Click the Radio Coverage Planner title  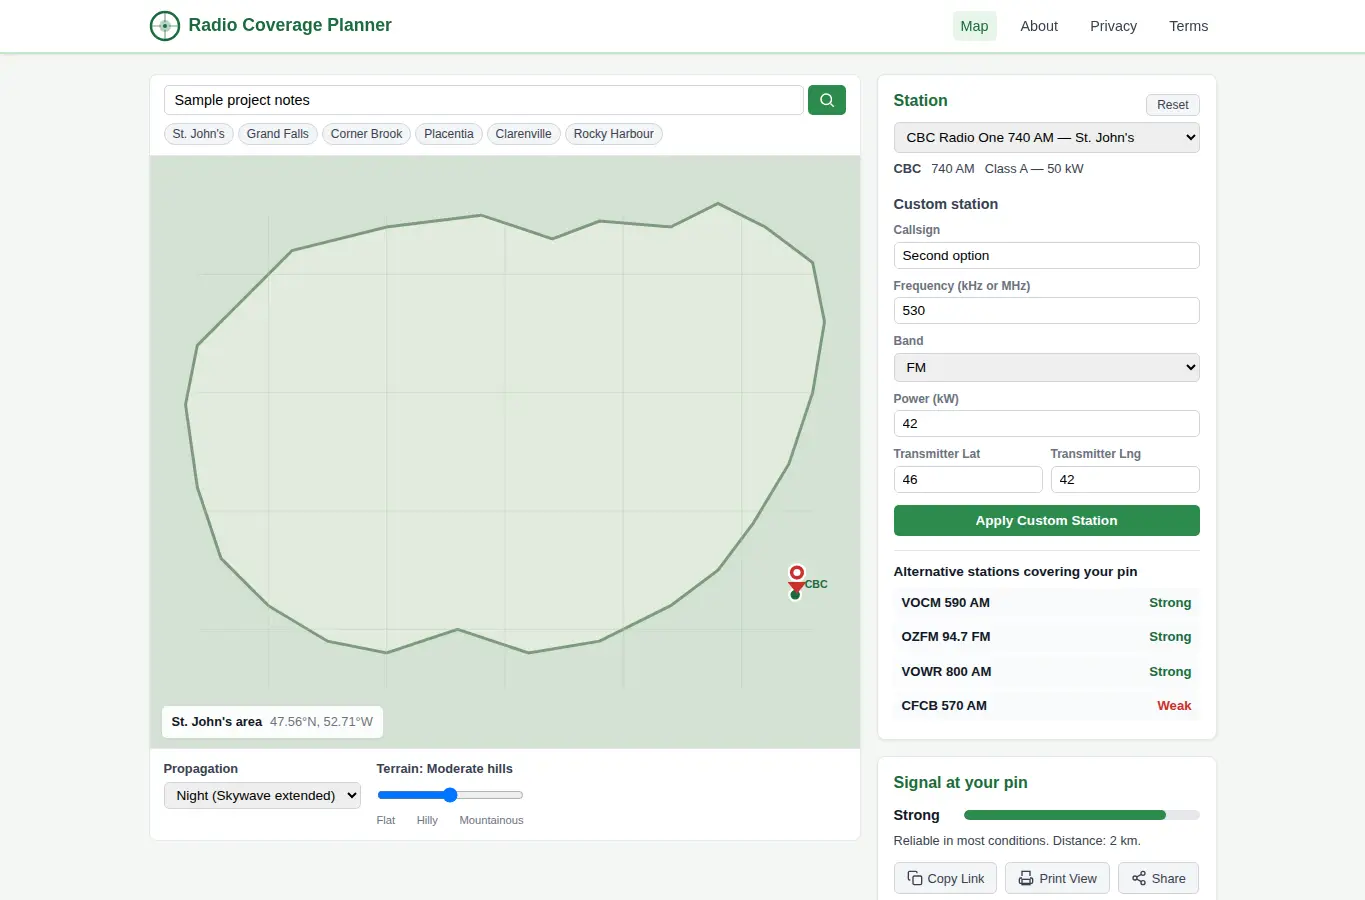pyautogui.click(x=290, y=25)
